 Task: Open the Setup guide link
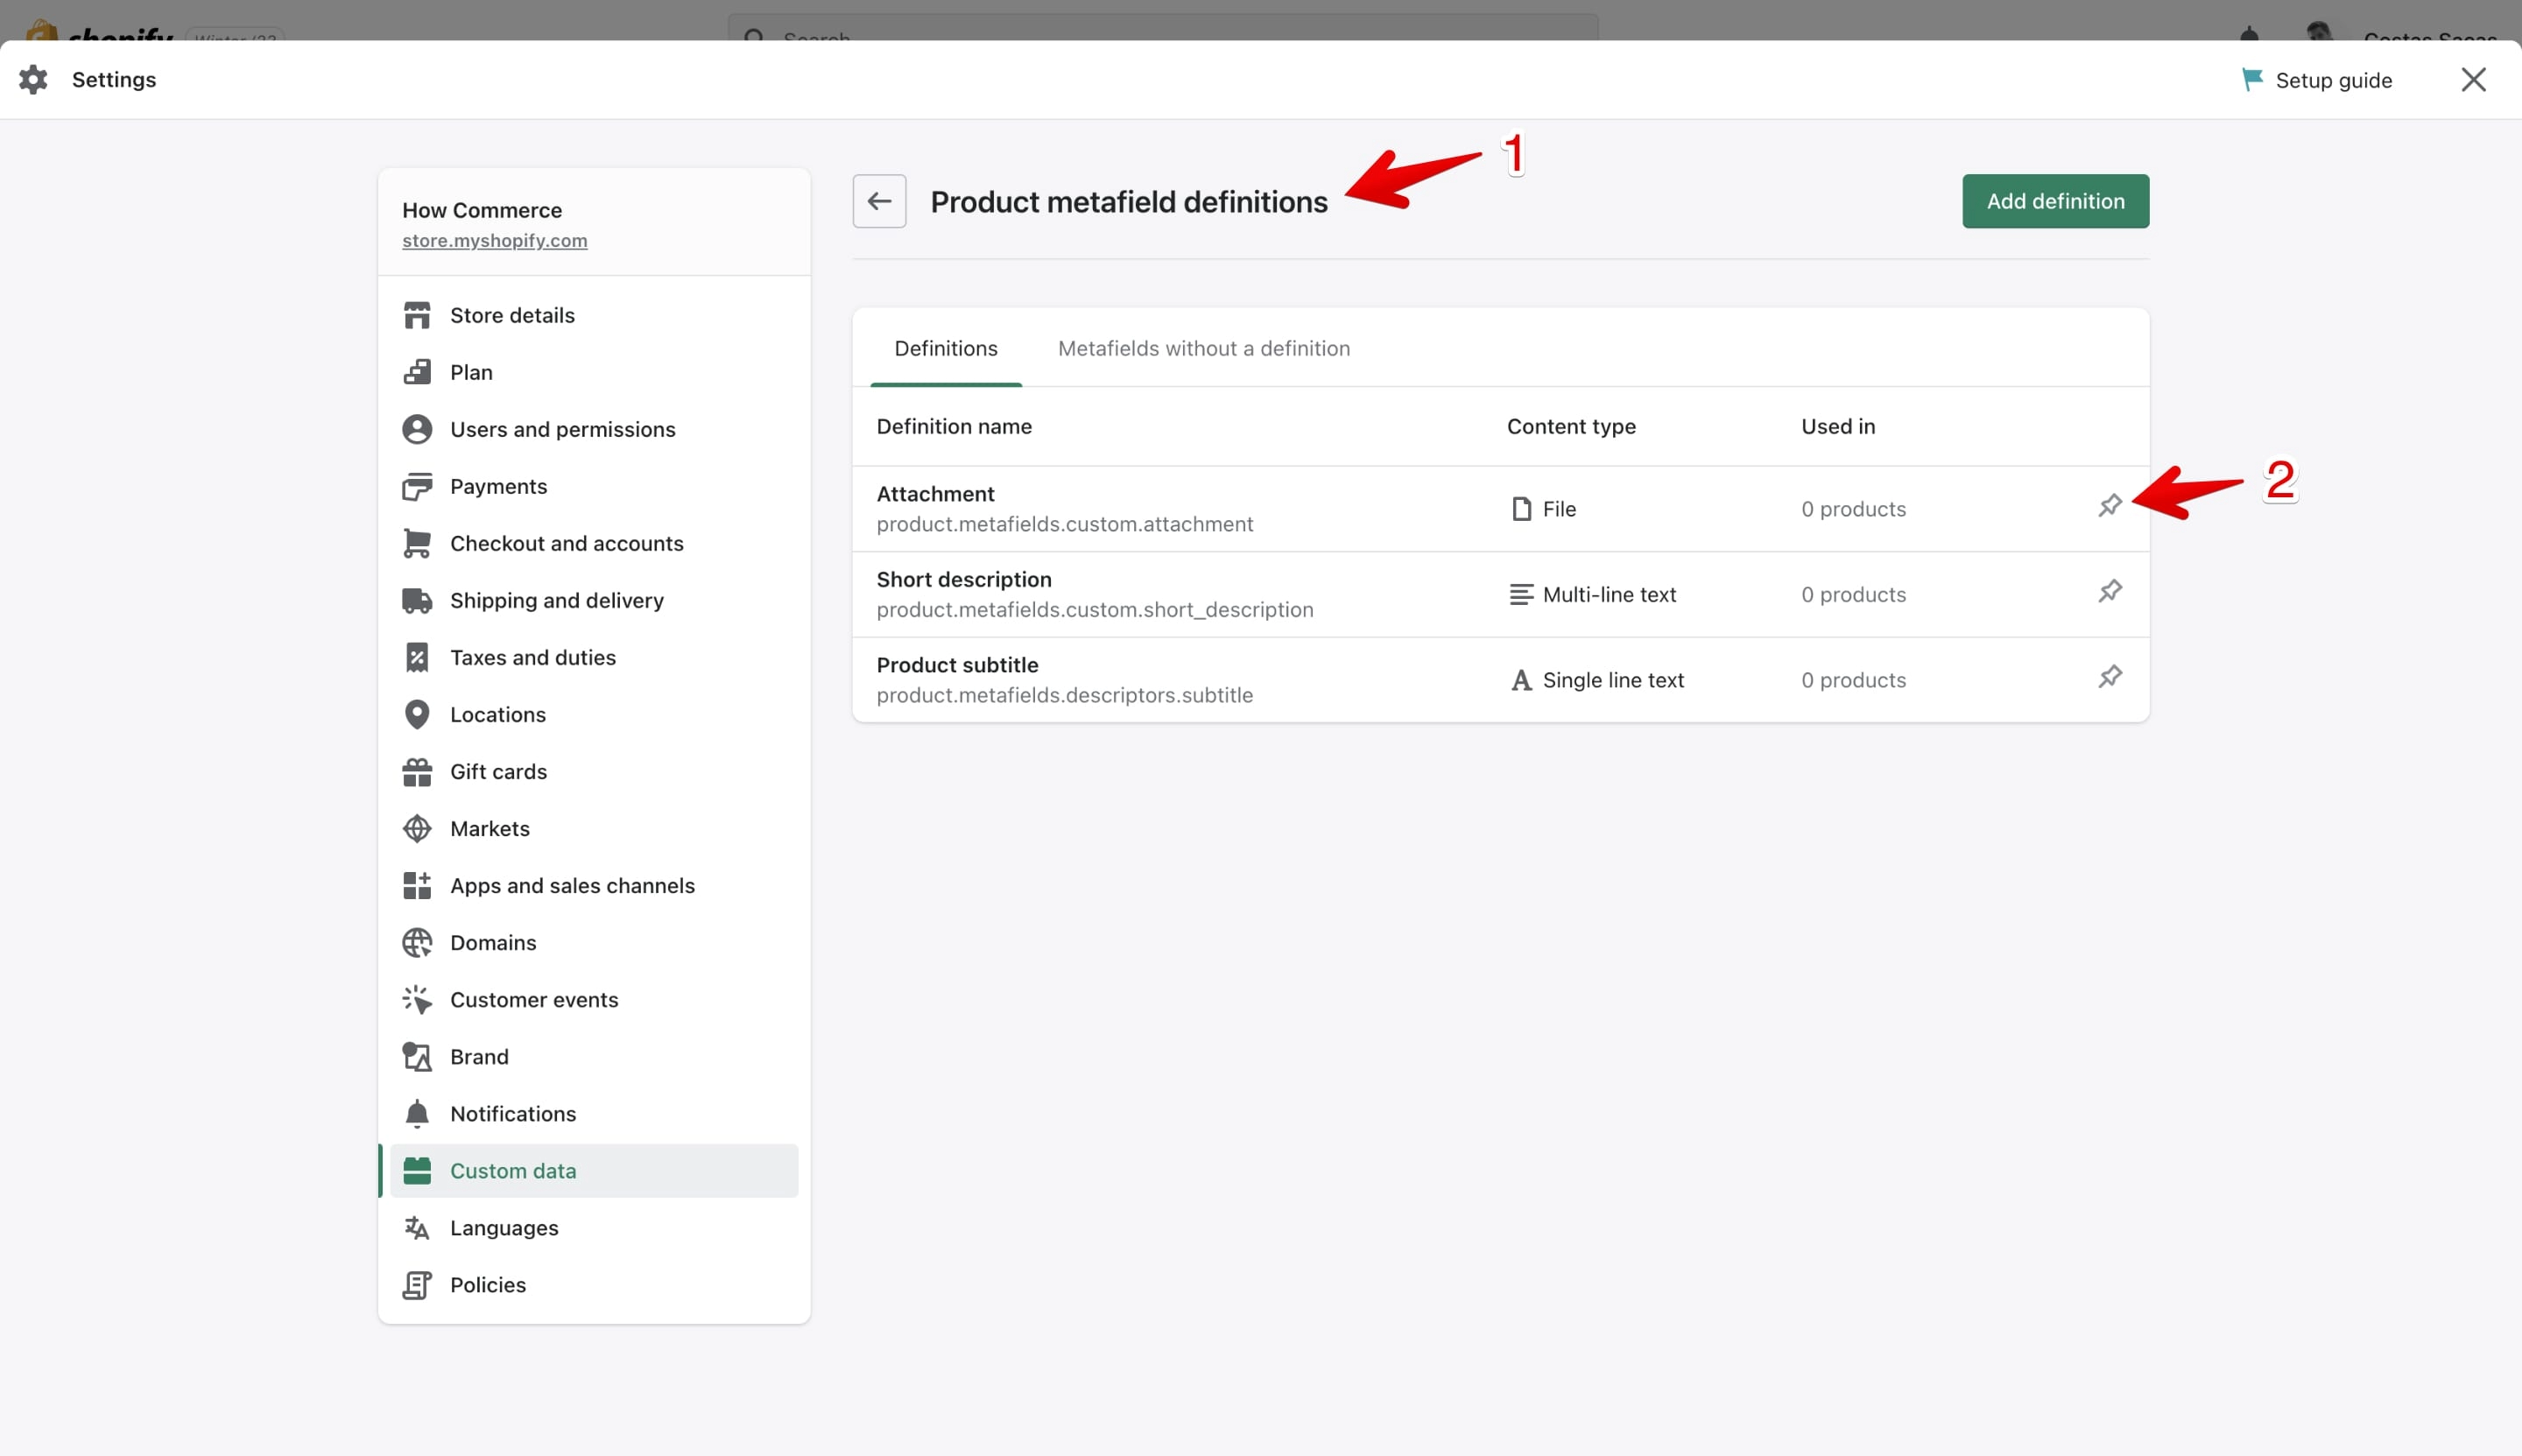click(2333, 80)
